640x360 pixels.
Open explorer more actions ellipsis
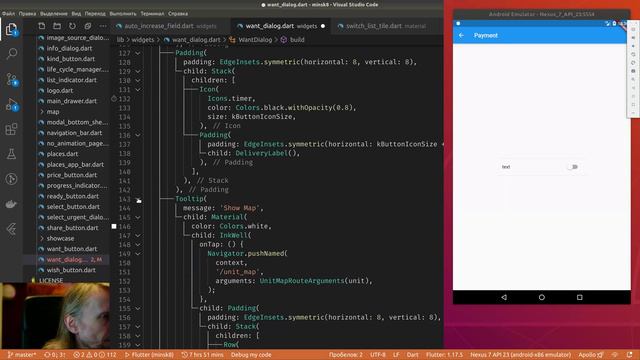[x=103, y=26]
